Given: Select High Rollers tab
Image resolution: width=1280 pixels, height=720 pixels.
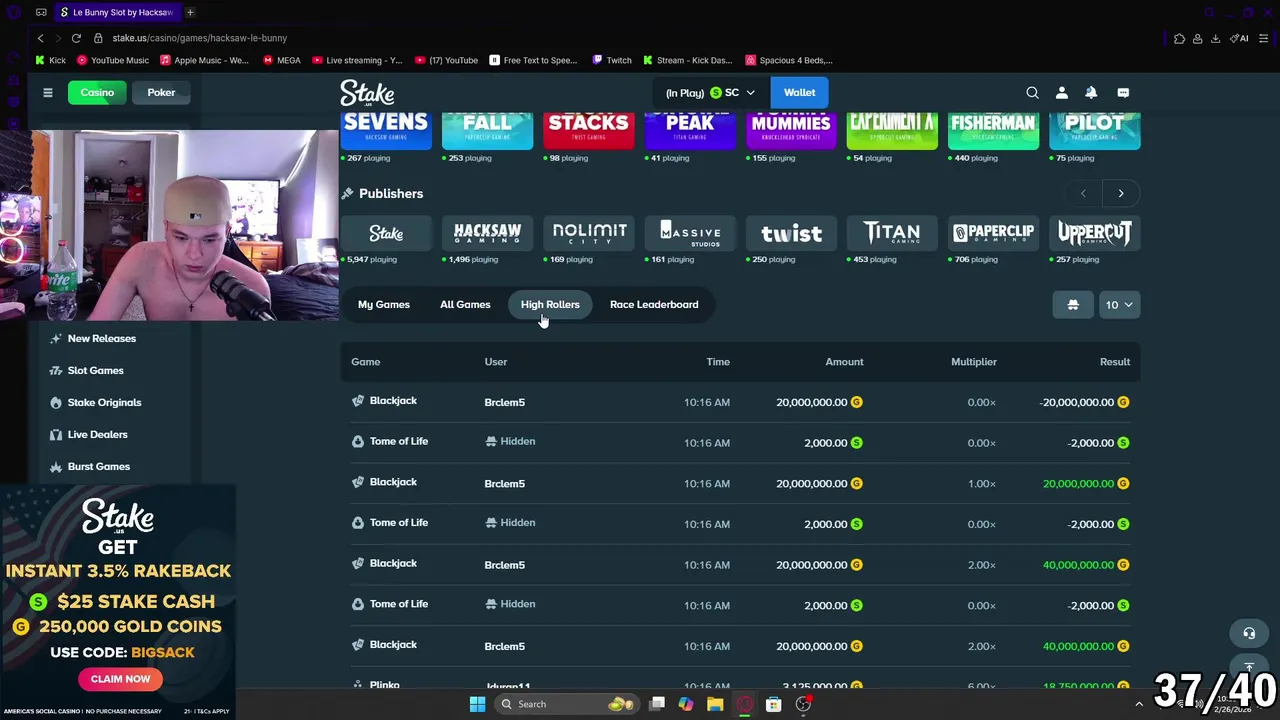Looking at the screenshot, I should pos(550,304).
